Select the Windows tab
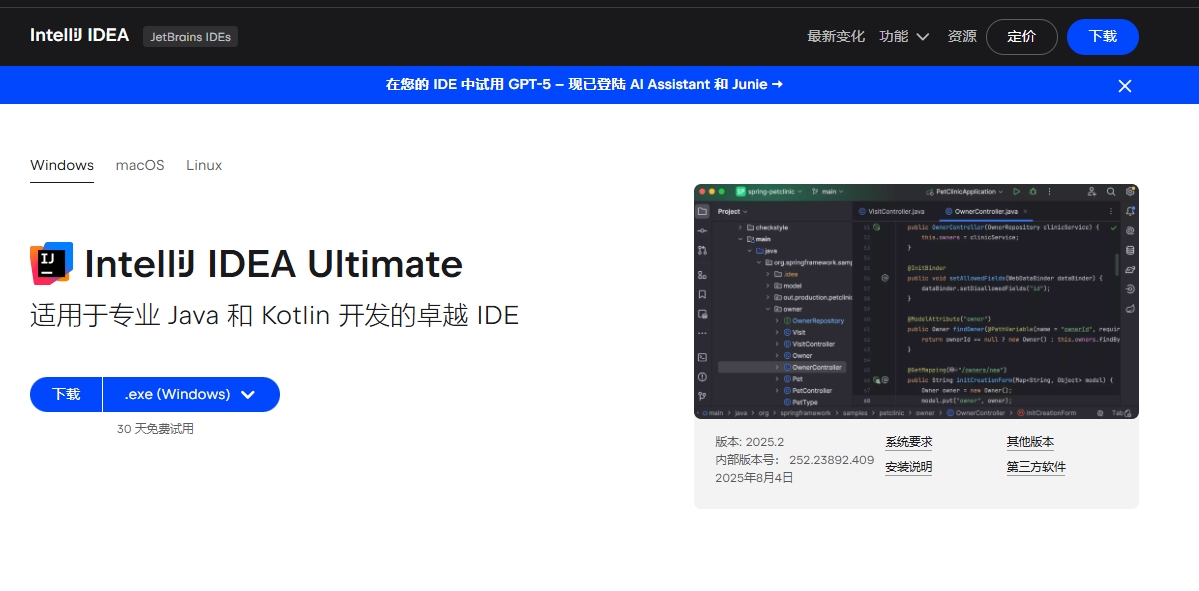 [x=62, y=165]
